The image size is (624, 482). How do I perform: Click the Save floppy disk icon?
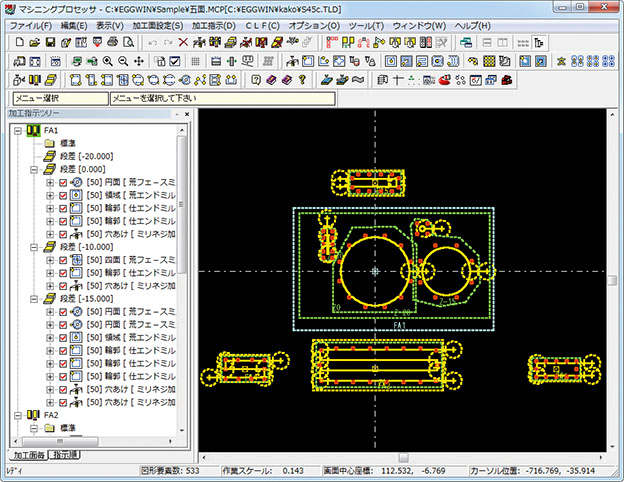pos(51,42)
